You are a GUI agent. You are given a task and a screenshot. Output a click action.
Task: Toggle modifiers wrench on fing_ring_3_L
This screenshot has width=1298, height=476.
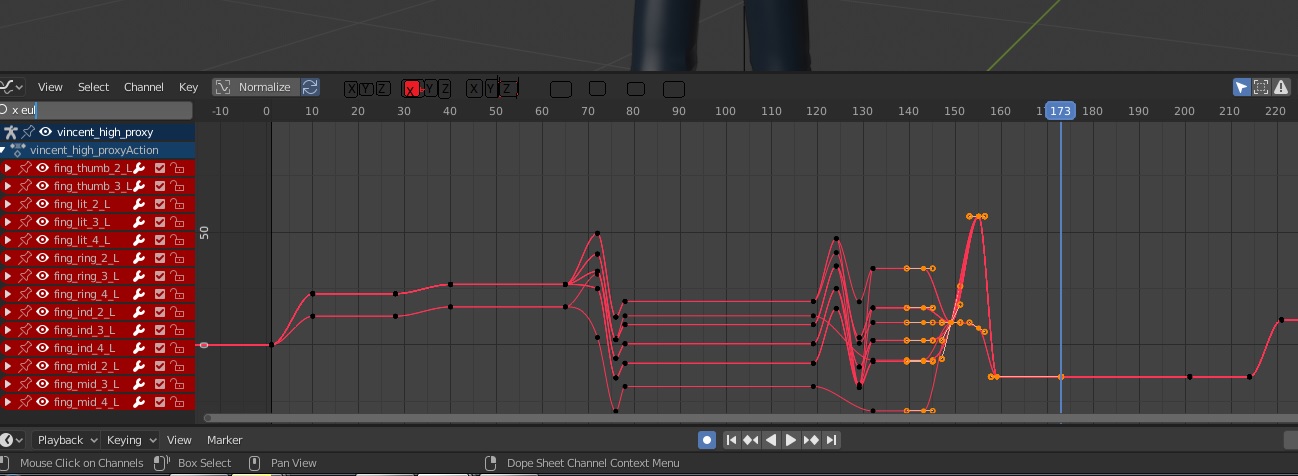(x=140, y=276)
